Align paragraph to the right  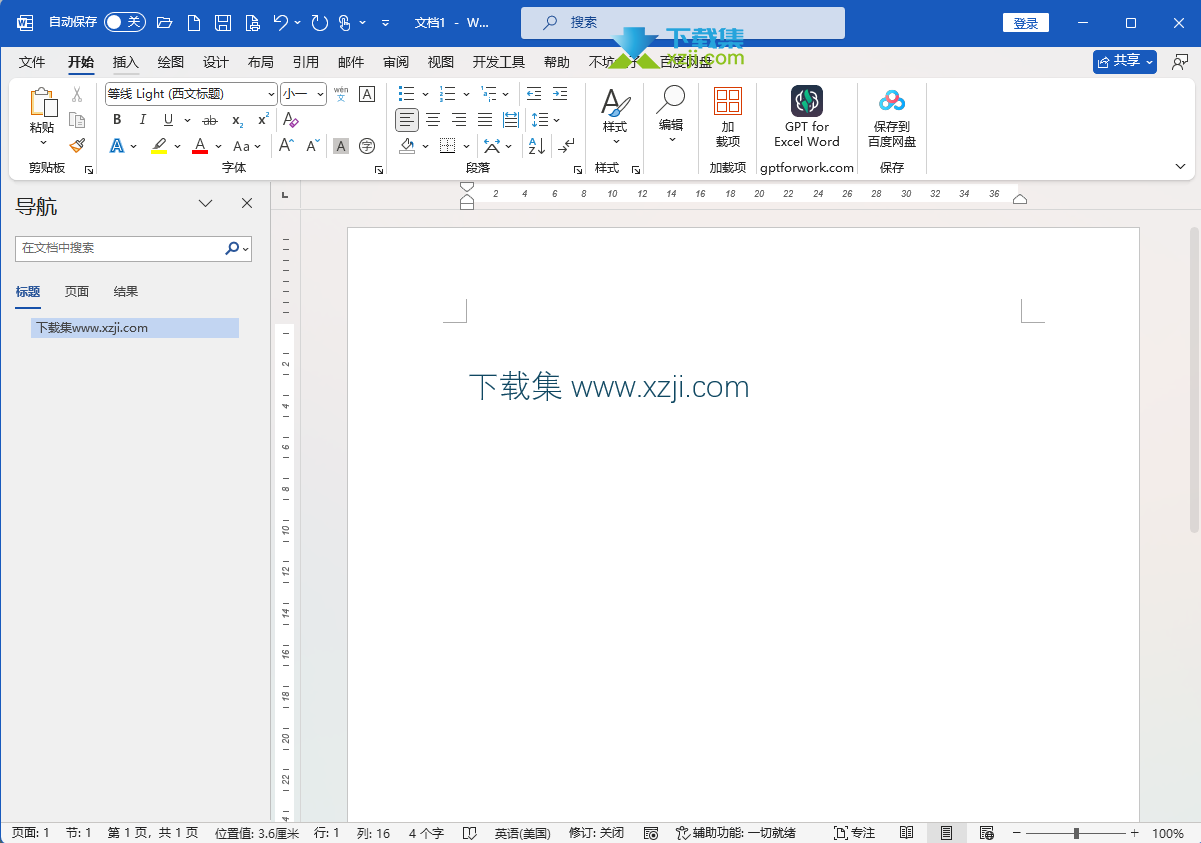click(459, 120)
